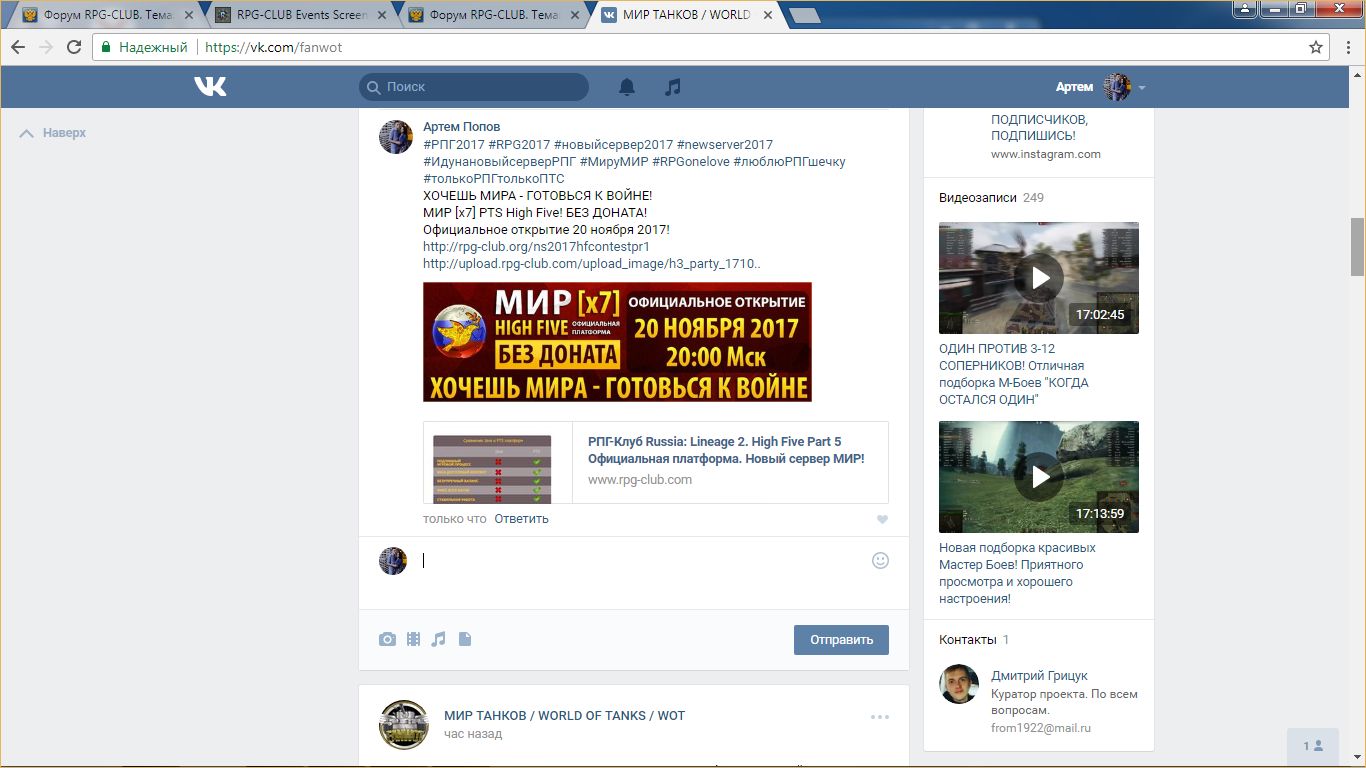Click the profile avatar in the header
The width and height of the screenshot is (1366, 768).
pos(1116,87)
